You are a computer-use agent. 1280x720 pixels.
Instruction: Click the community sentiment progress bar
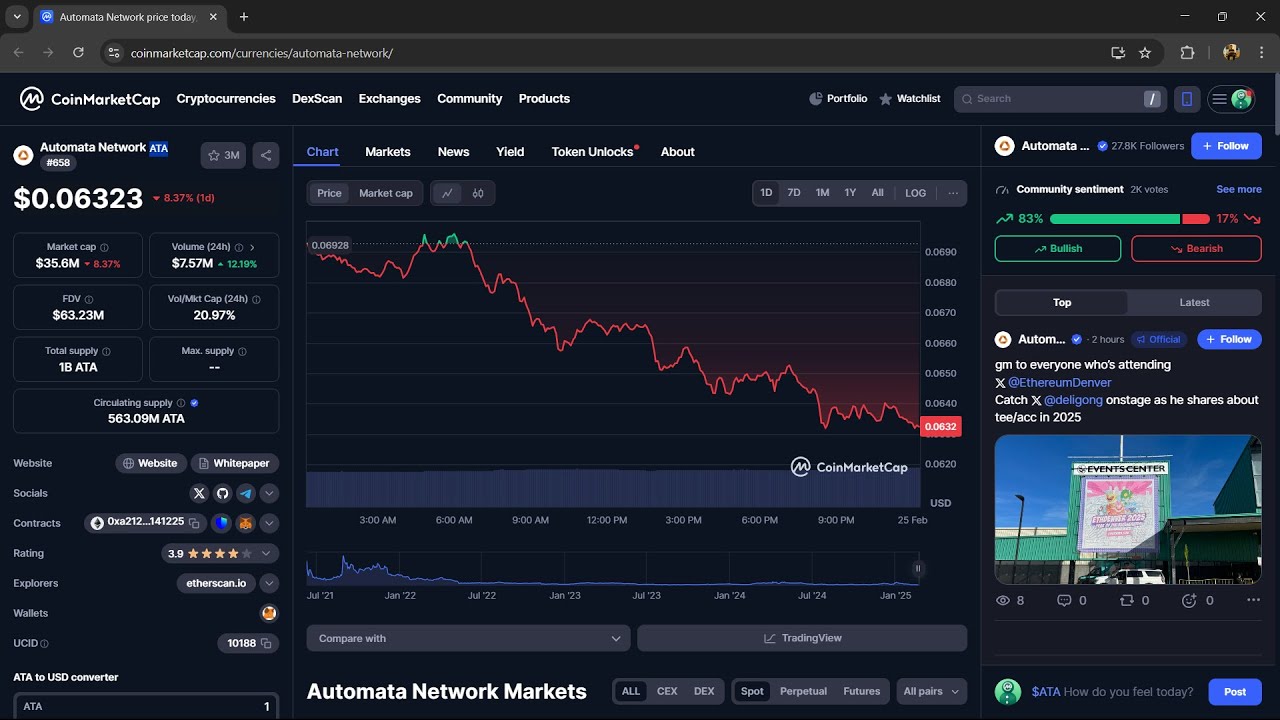[1129, 219]
